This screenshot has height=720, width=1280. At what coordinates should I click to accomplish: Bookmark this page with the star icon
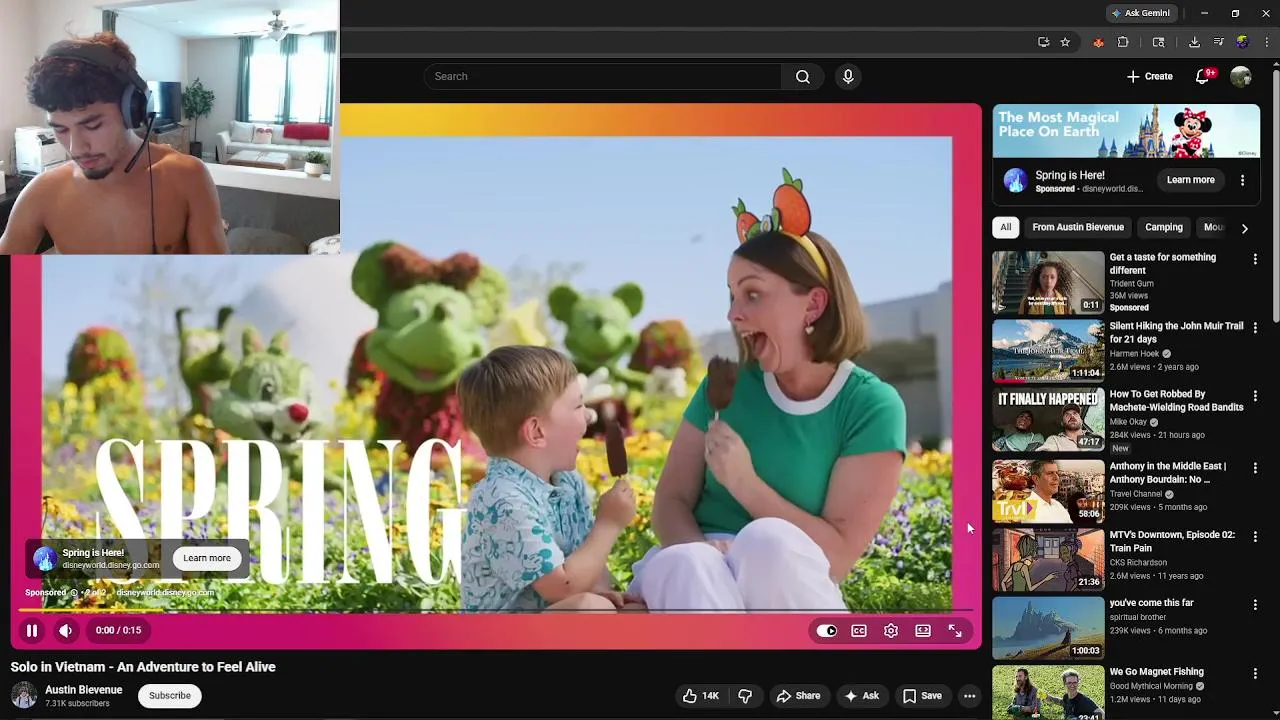coord(1065,42)
